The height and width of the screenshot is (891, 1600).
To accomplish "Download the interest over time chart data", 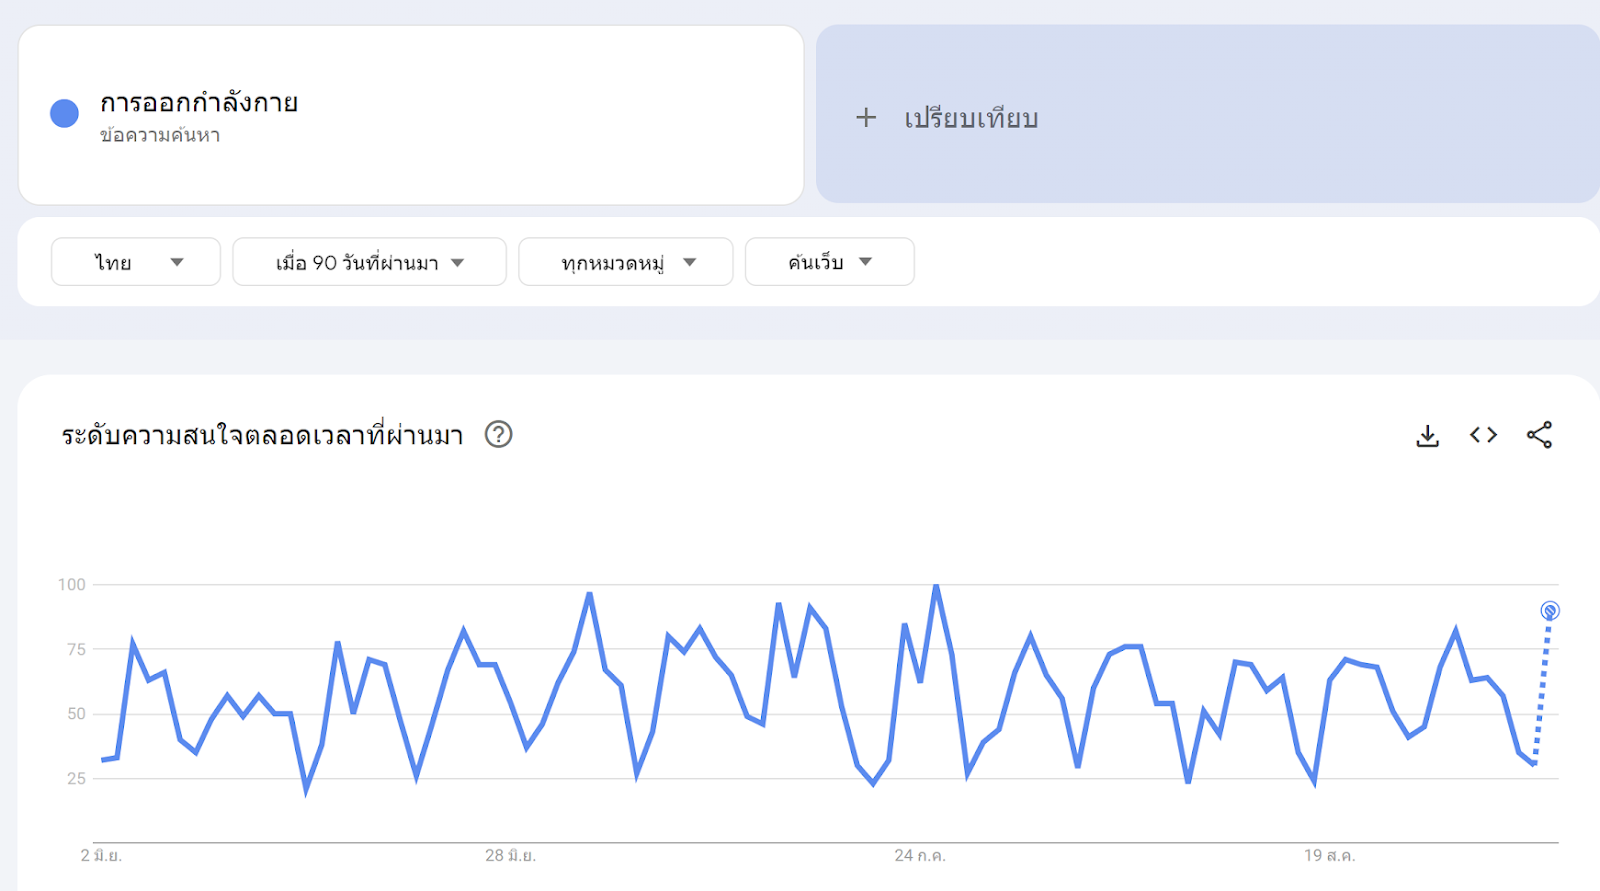I will coord(1427,435).
